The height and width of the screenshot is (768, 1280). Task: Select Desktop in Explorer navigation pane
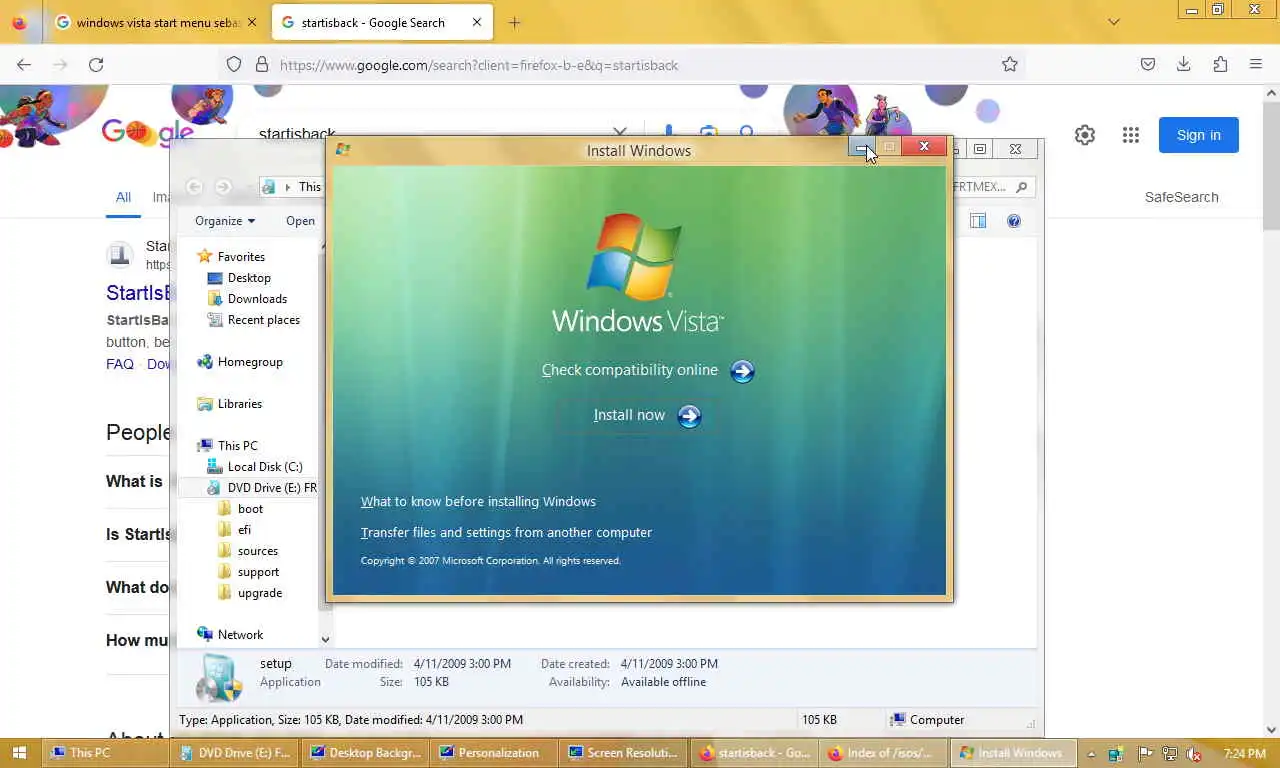coord(249,278)
